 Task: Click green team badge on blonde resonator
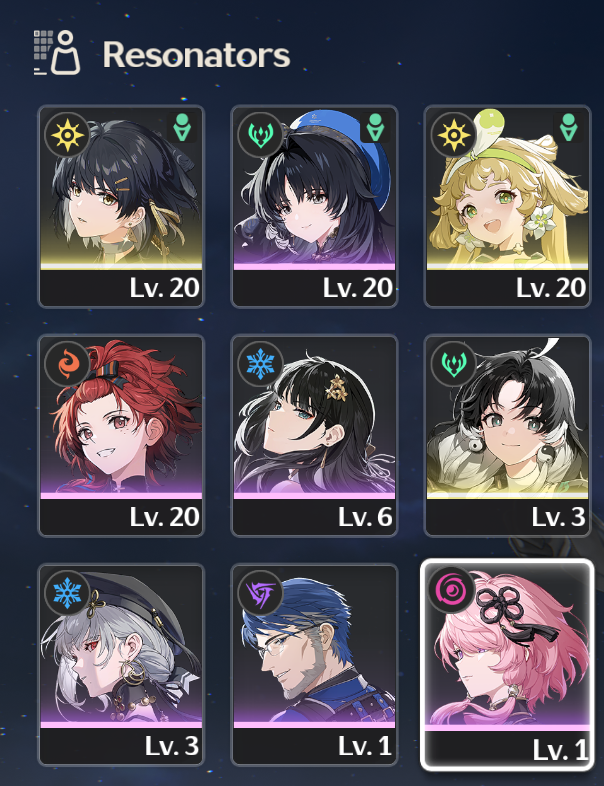pos(568,127)
